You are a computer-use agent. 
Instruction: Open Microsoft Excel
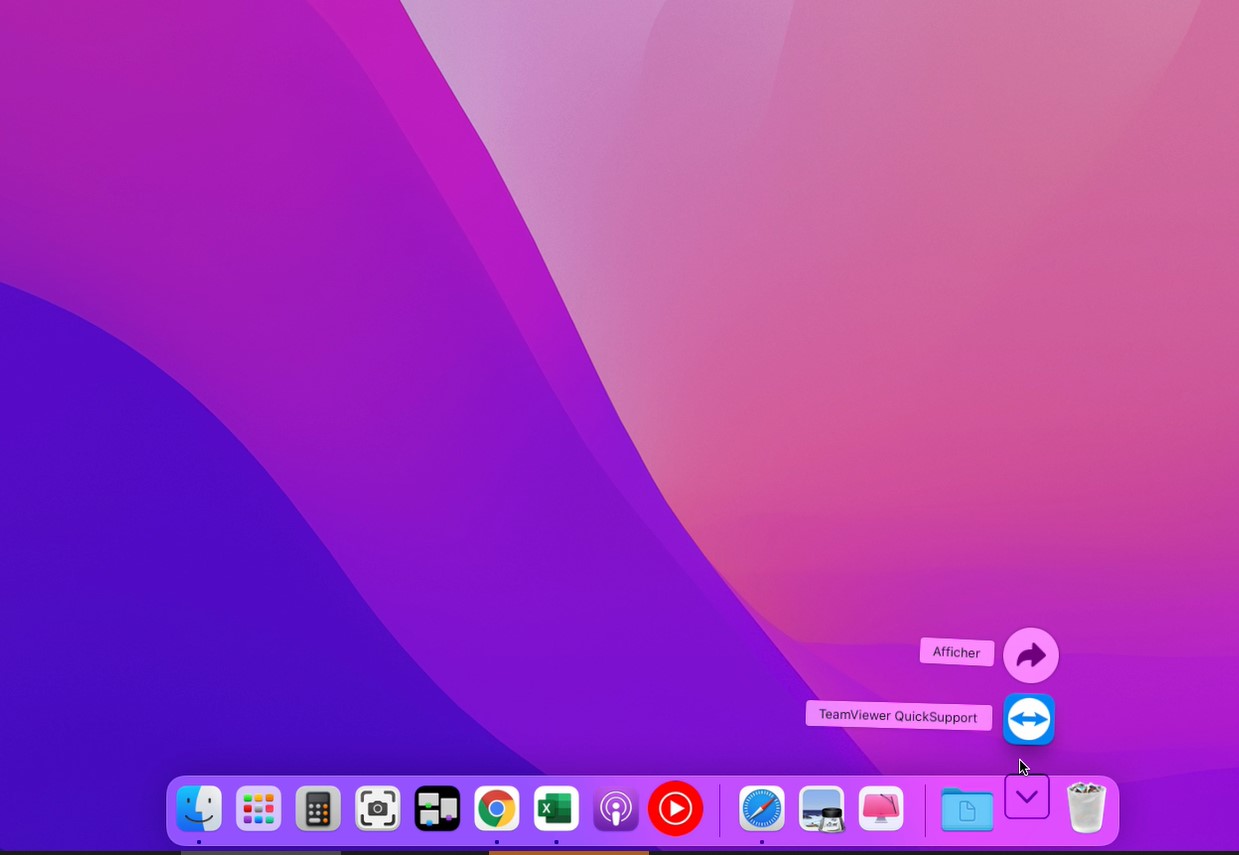click(x=556, y=809)
